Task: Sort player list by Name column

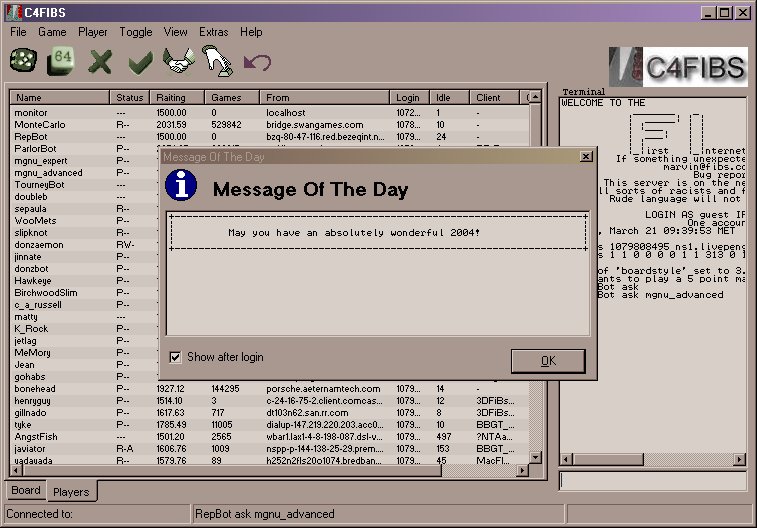Action: (60, 98)
